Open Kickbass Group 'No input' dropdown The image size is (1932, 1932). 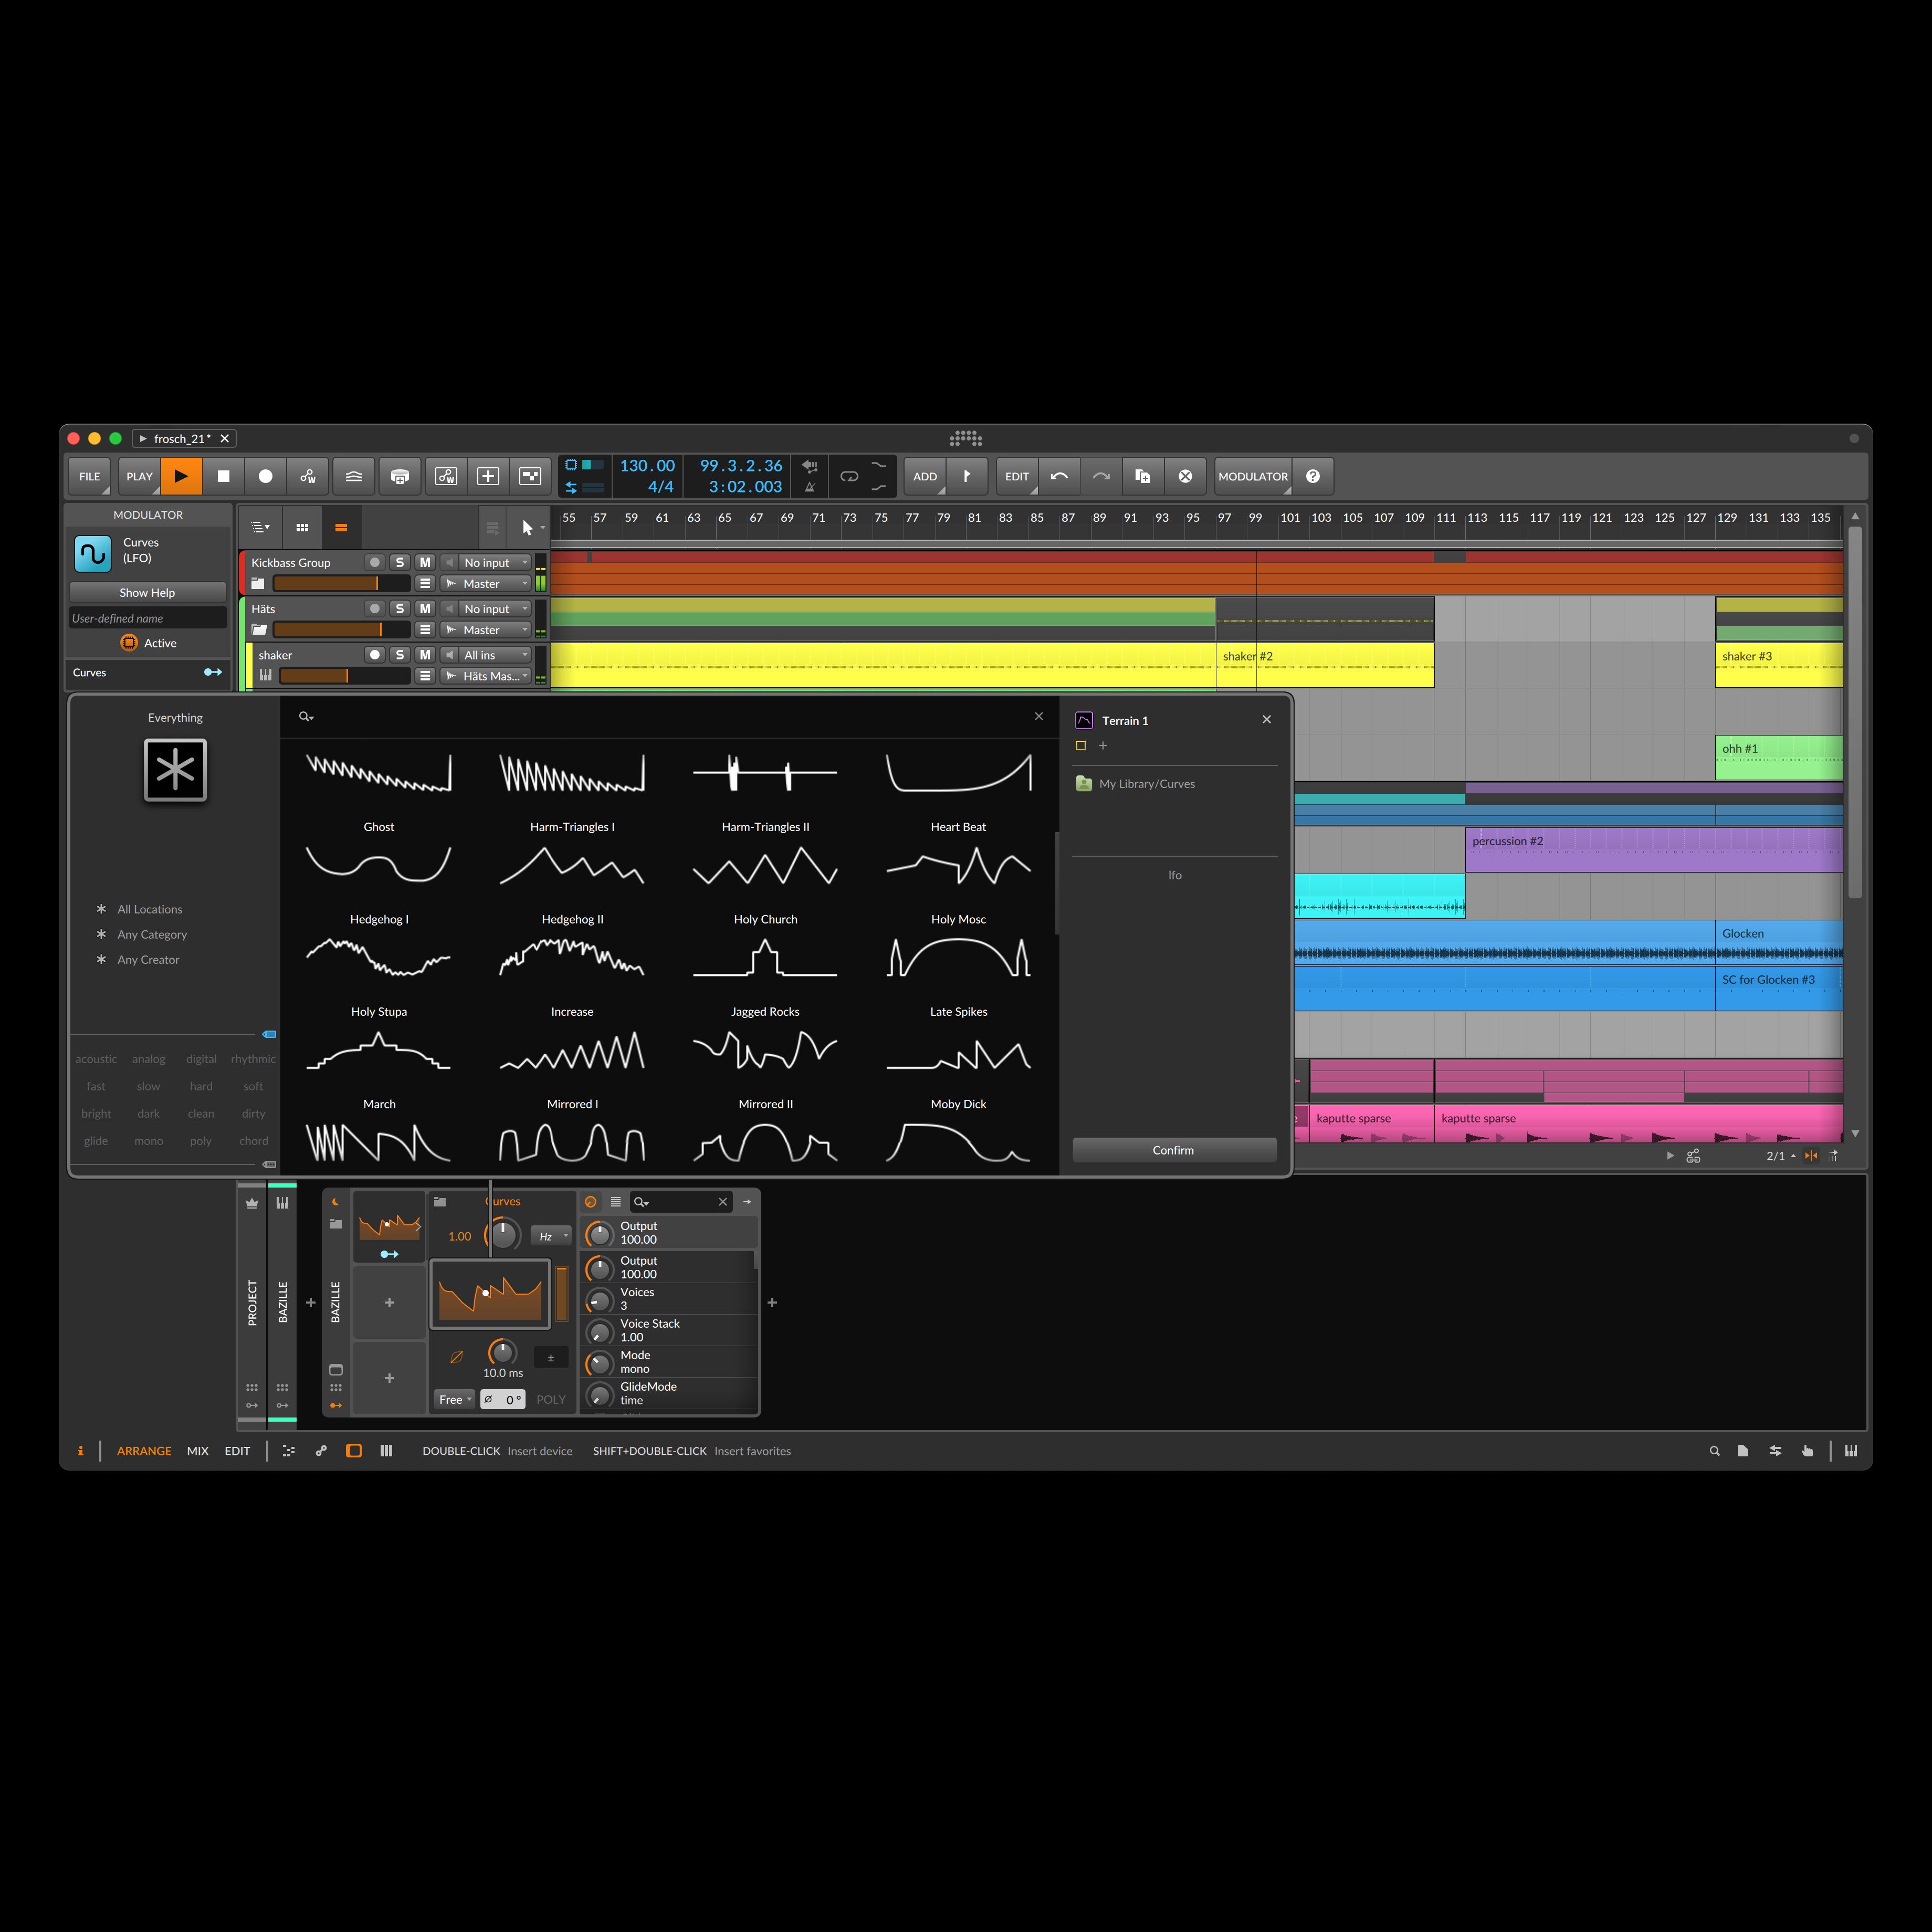click(x=495, y=562)
